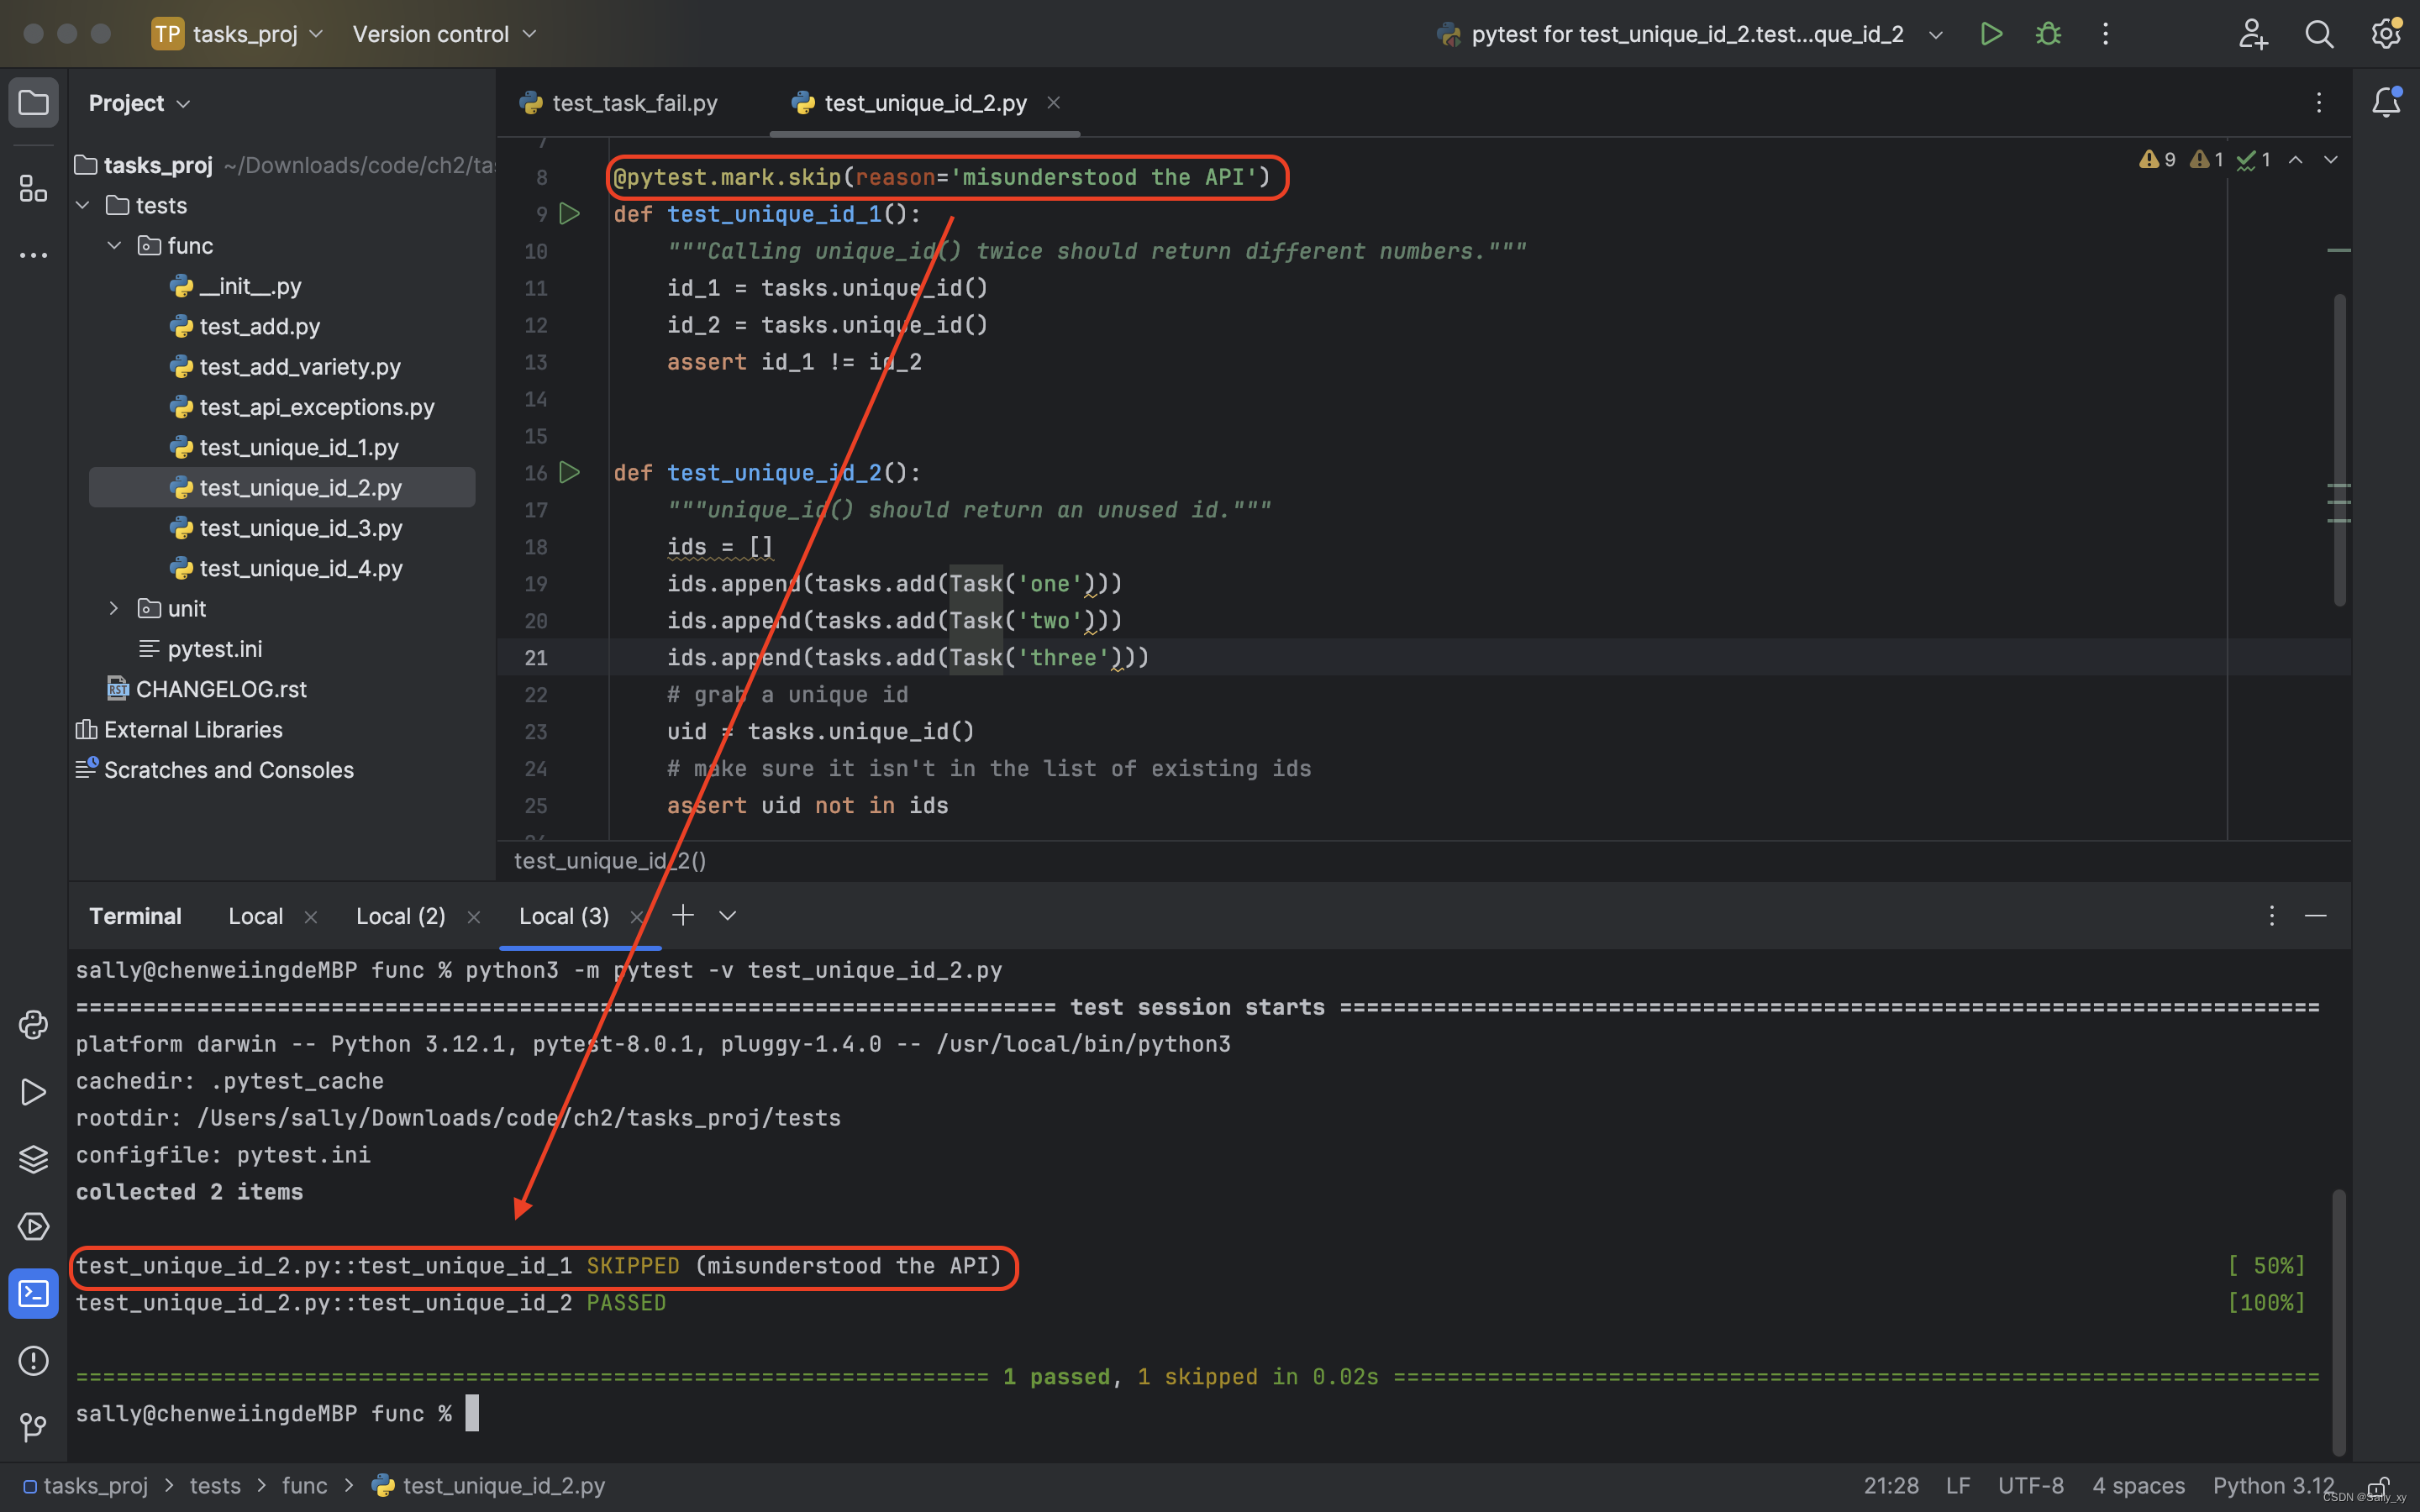
Task: Open the tasks_proj project dropdown
Action: (238, 34)
